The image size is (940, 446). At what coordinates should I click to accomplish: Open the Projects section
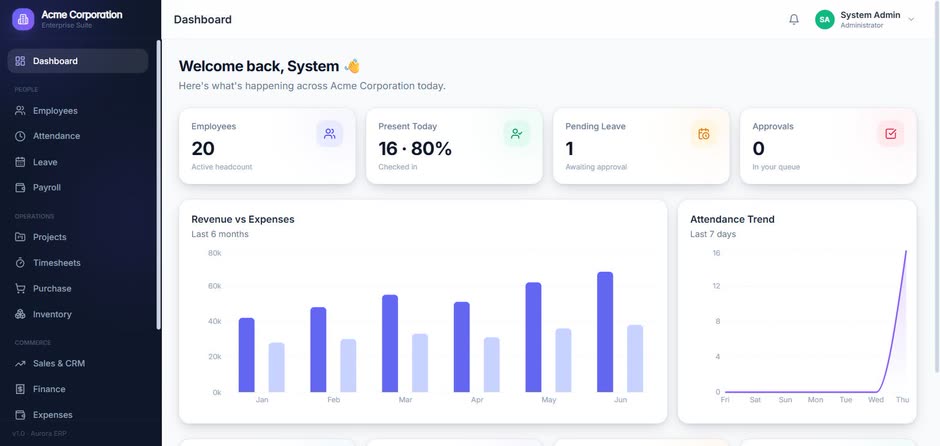click(78, 237)
